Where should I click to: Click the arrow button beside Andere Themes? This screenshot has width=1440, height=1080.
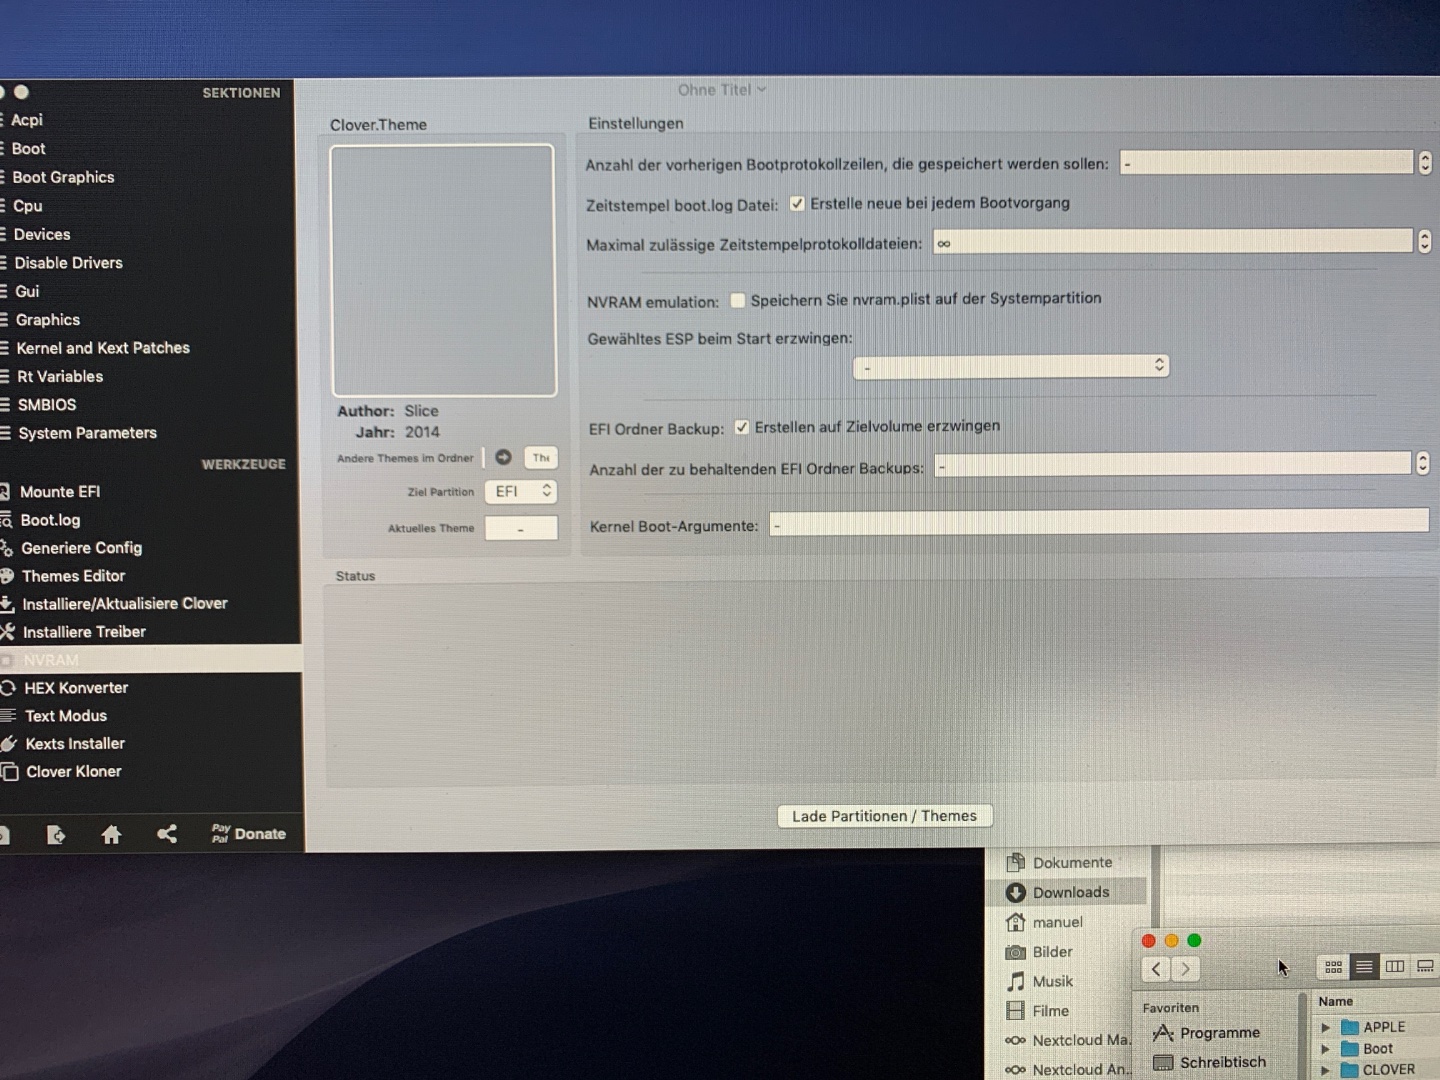click(x=503, y=457)
